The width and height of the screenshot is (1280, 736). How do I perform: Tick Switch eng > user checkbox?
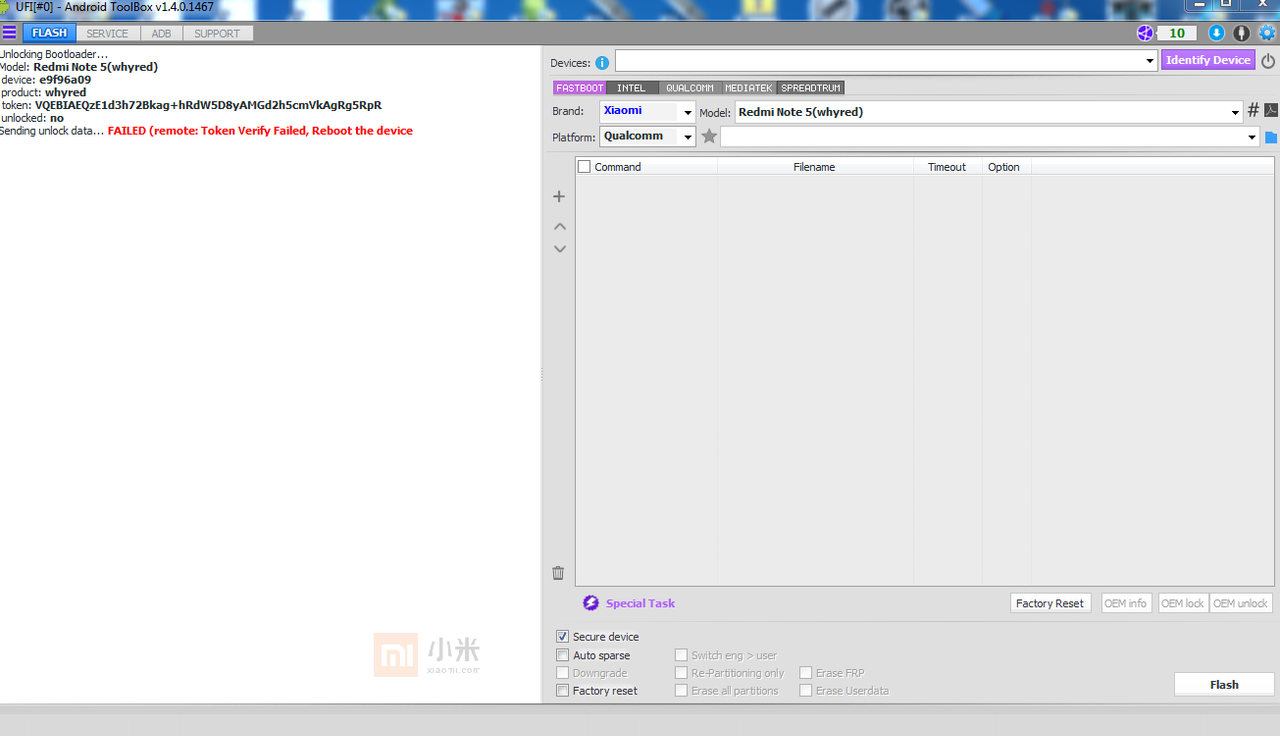[x=681, y=655]
